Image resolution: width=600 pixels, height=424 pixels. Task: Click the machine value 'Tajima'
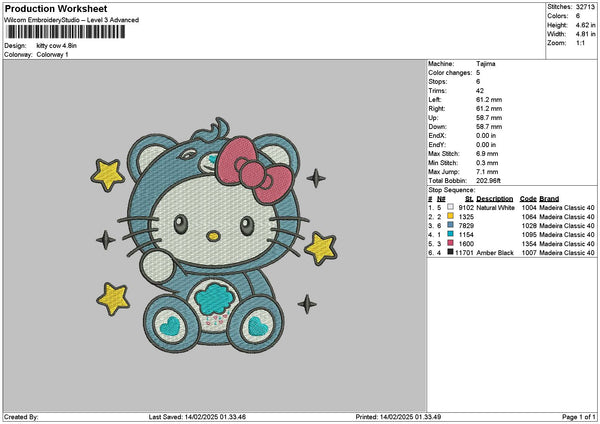click(x=486, y=64)
